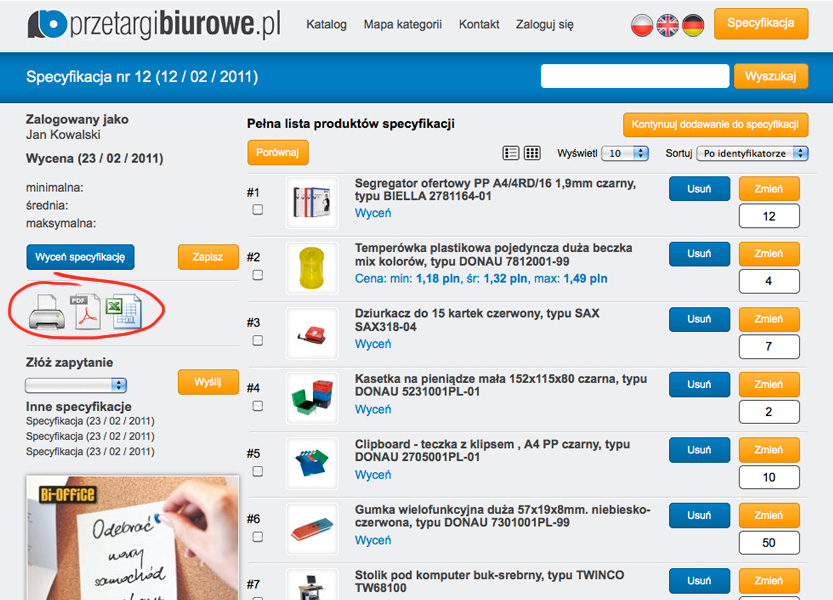Open the yellow Temperówka product thumbnail

click(312, 268)
